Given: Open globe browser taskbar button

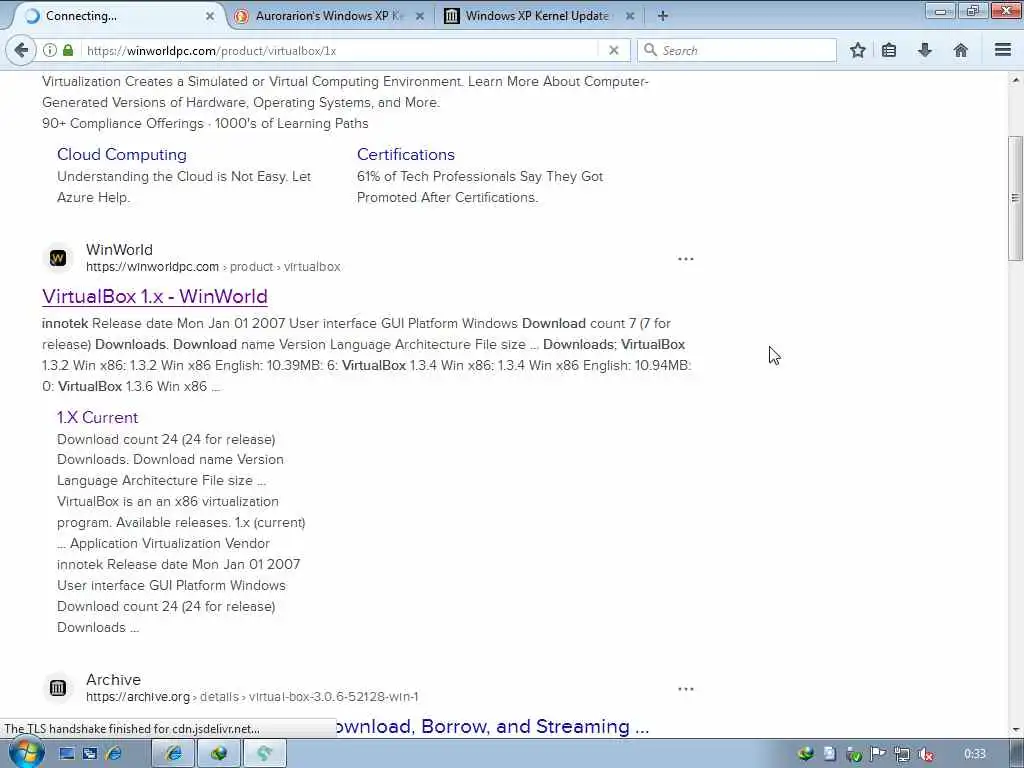Looking at the screenshot, I should [219, 753].
